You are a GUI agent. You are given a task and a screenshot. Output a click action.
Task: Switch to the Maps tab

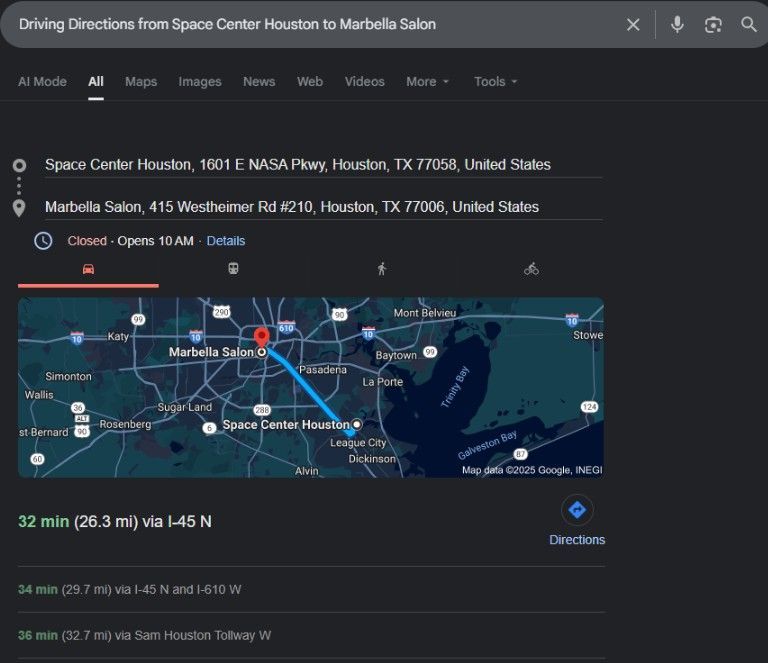click(141, 81)
